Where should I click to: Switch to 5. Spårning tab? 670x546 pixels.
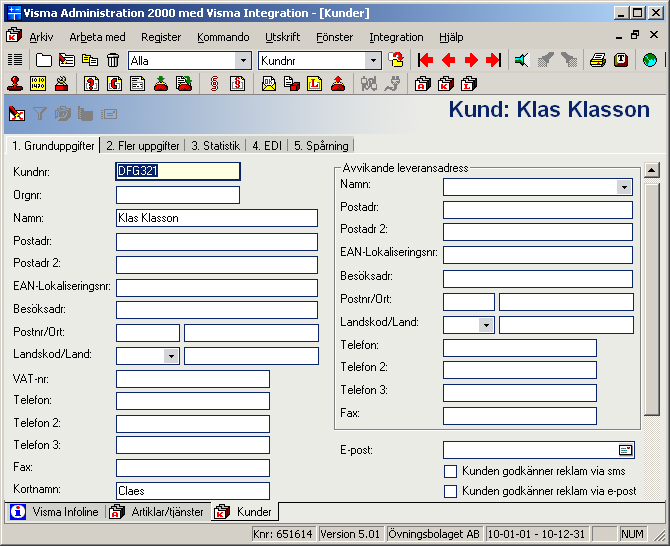click(321, 146)
